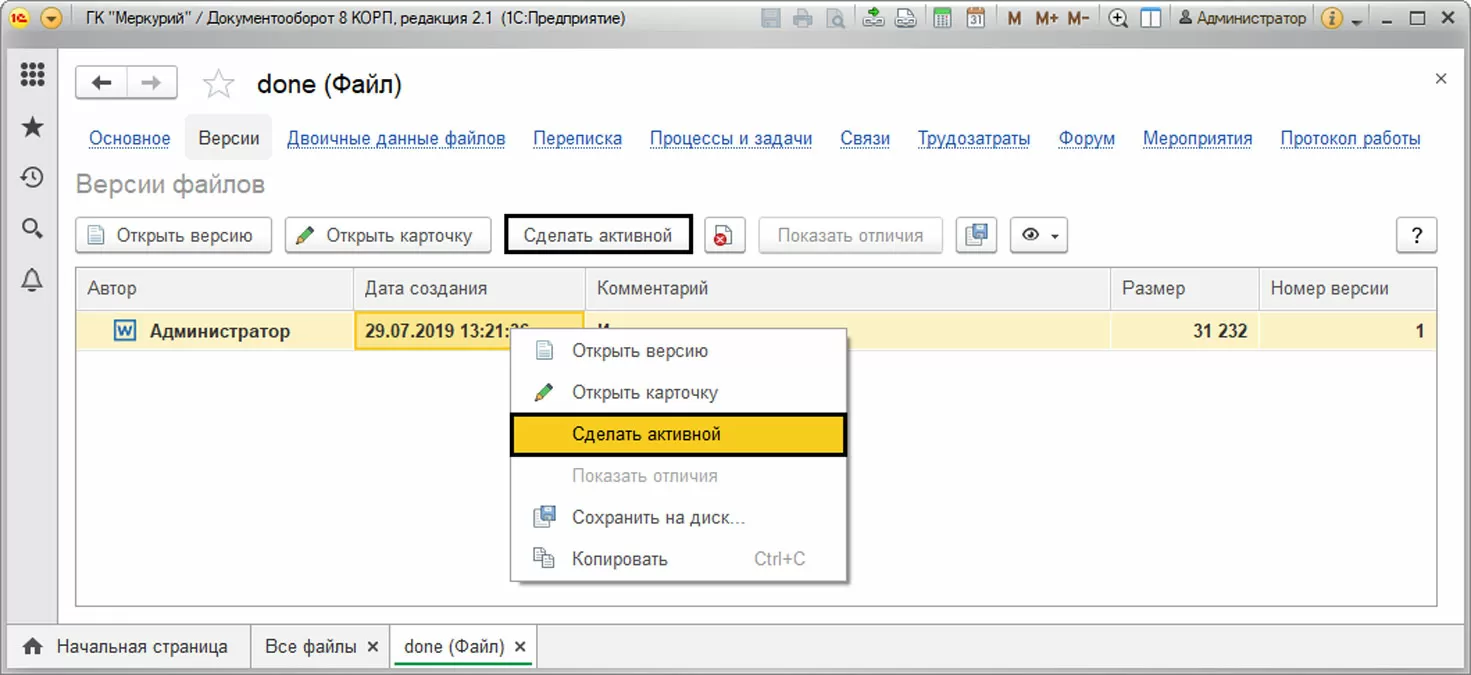Viewport: 1471px width, 675px height.
Task: Open the 1C main menu round dropdown
Action: (50, 18)
